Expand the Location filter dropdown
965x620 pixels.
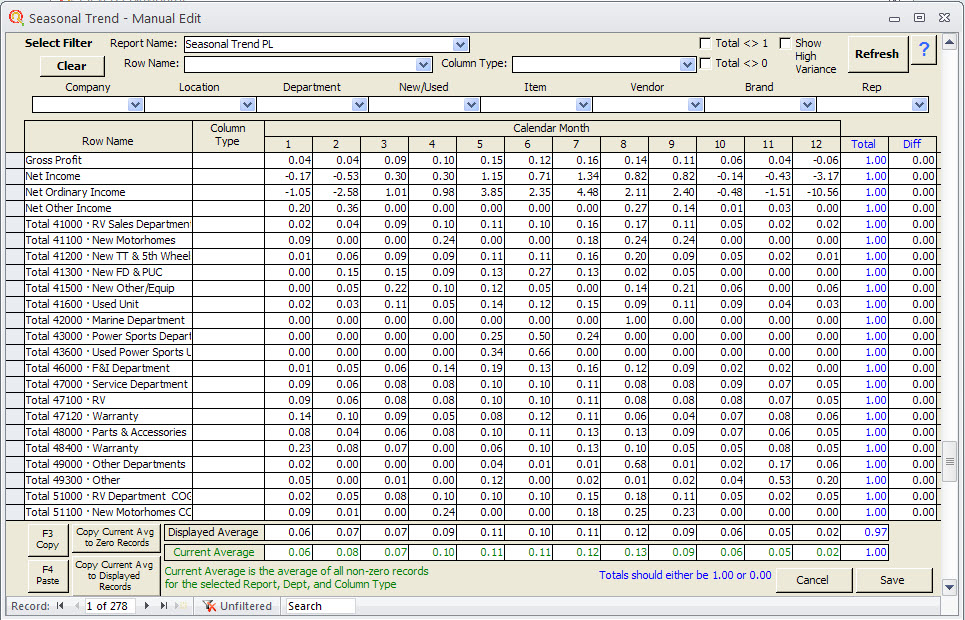click(247, 105)
